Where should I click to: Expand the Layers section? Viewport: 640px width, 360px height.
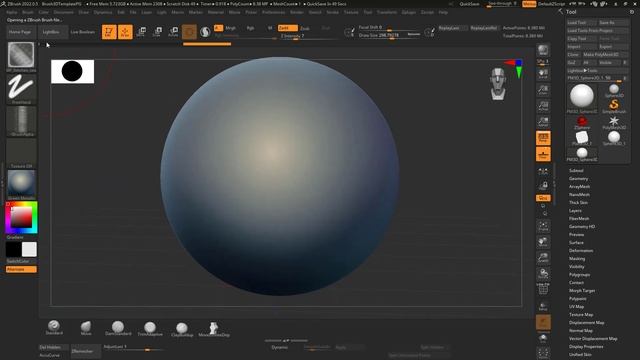coord(575,211)
